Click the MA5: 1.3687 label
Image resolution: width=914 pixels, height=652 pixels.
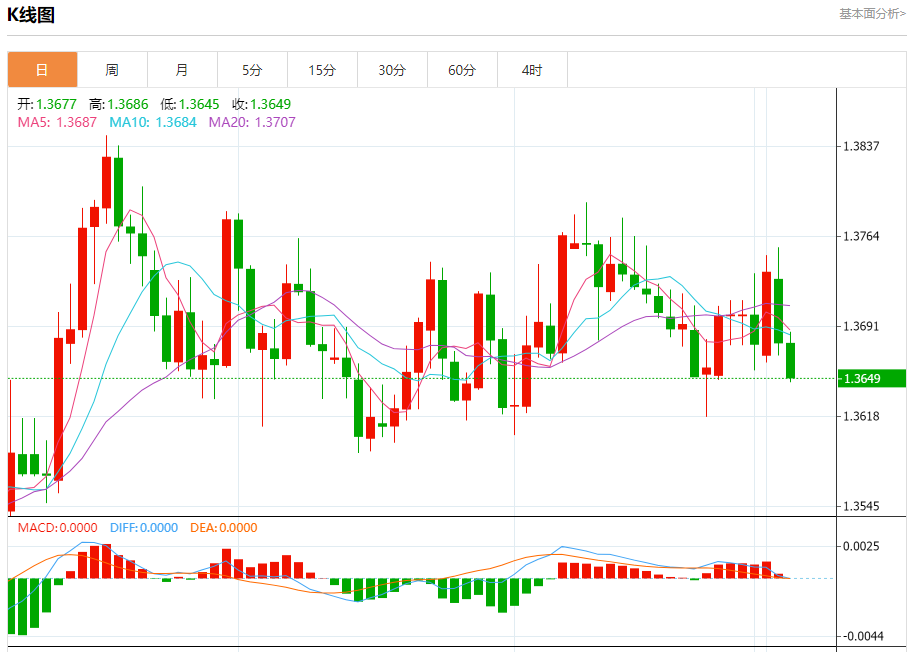(x=57, y=122)
